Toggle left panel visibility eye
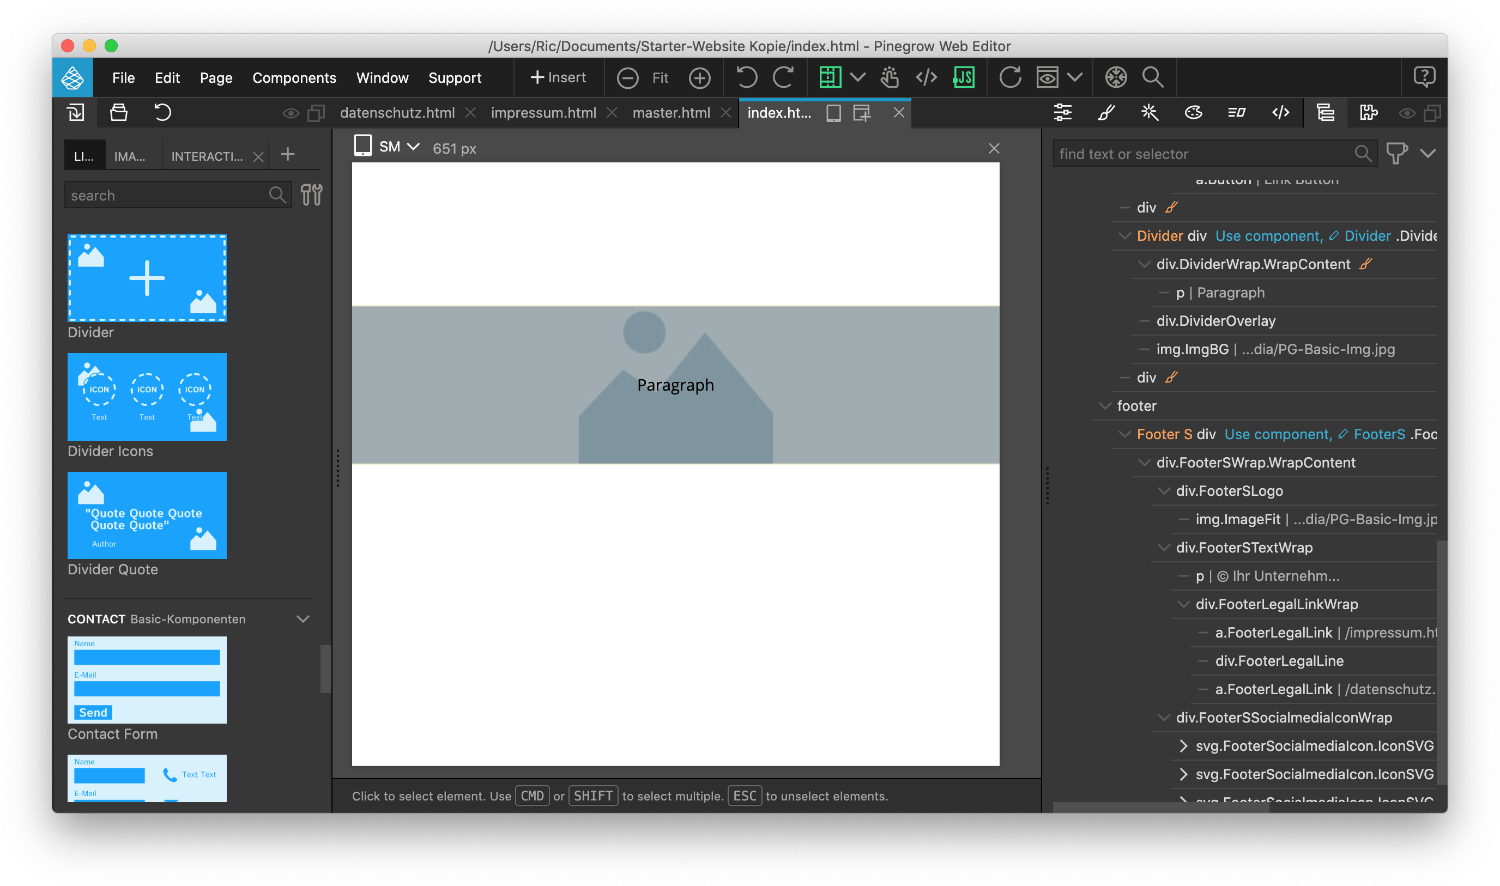The width and height of the screenshot is (1500, 886). (291, 113)
